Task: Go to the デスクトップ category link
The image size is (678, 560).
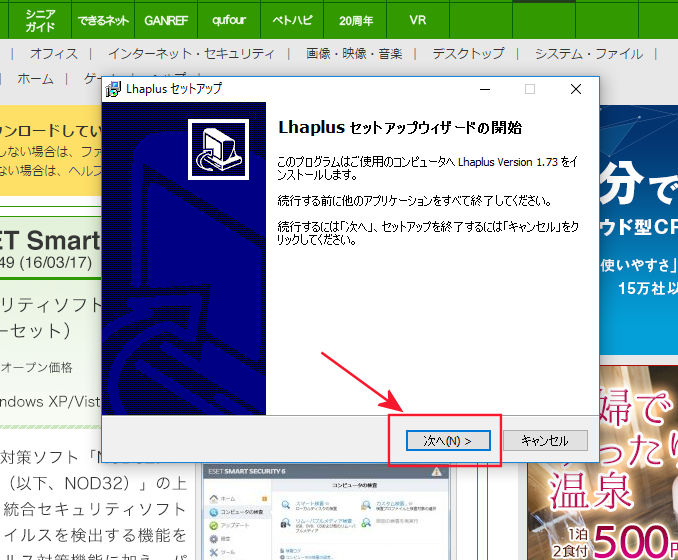Action: (x=468, y=54)
